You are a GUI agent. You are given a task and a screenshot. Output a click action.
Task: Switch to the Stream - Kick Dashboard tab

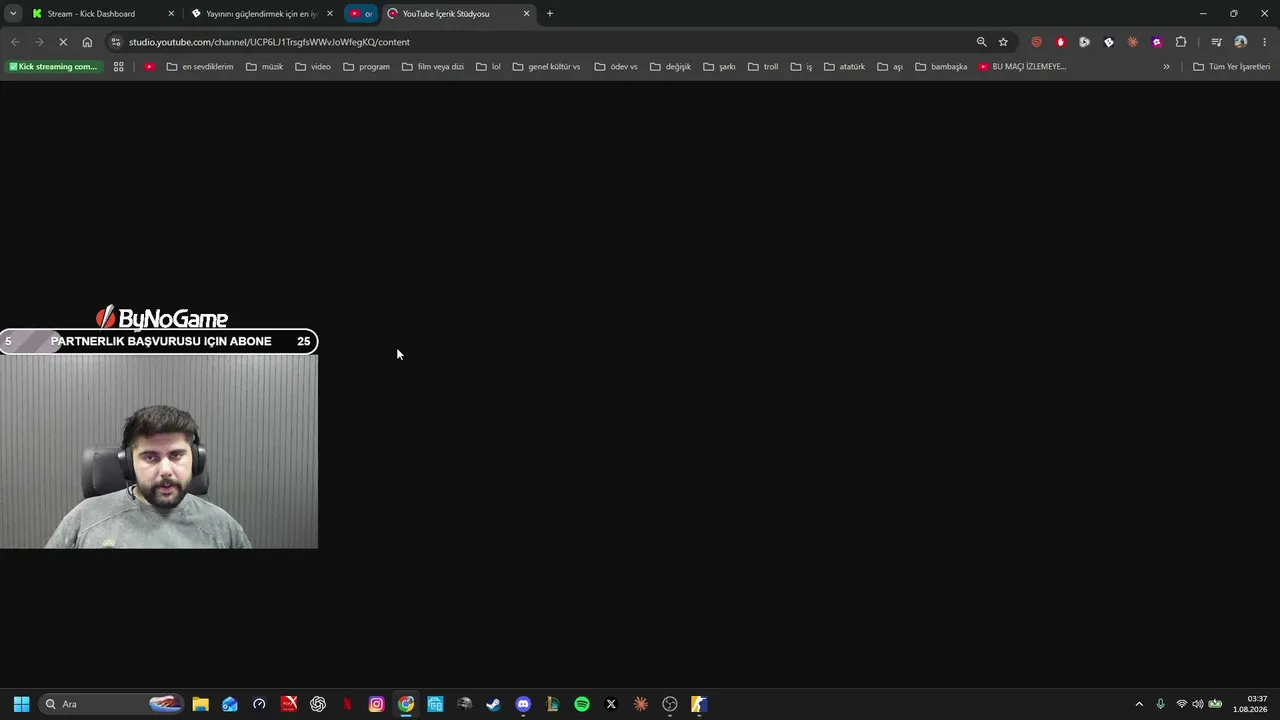[92, 14]
